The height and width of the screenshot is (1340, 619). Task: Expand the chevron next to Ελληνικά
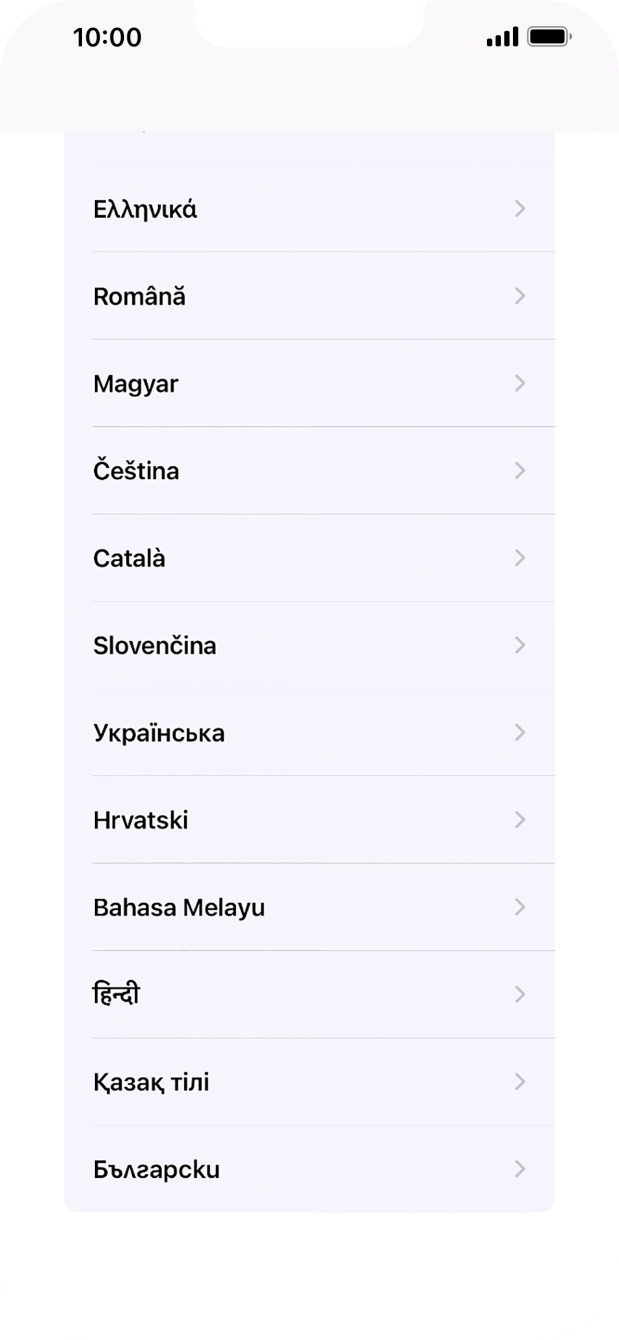coord(520,209)
